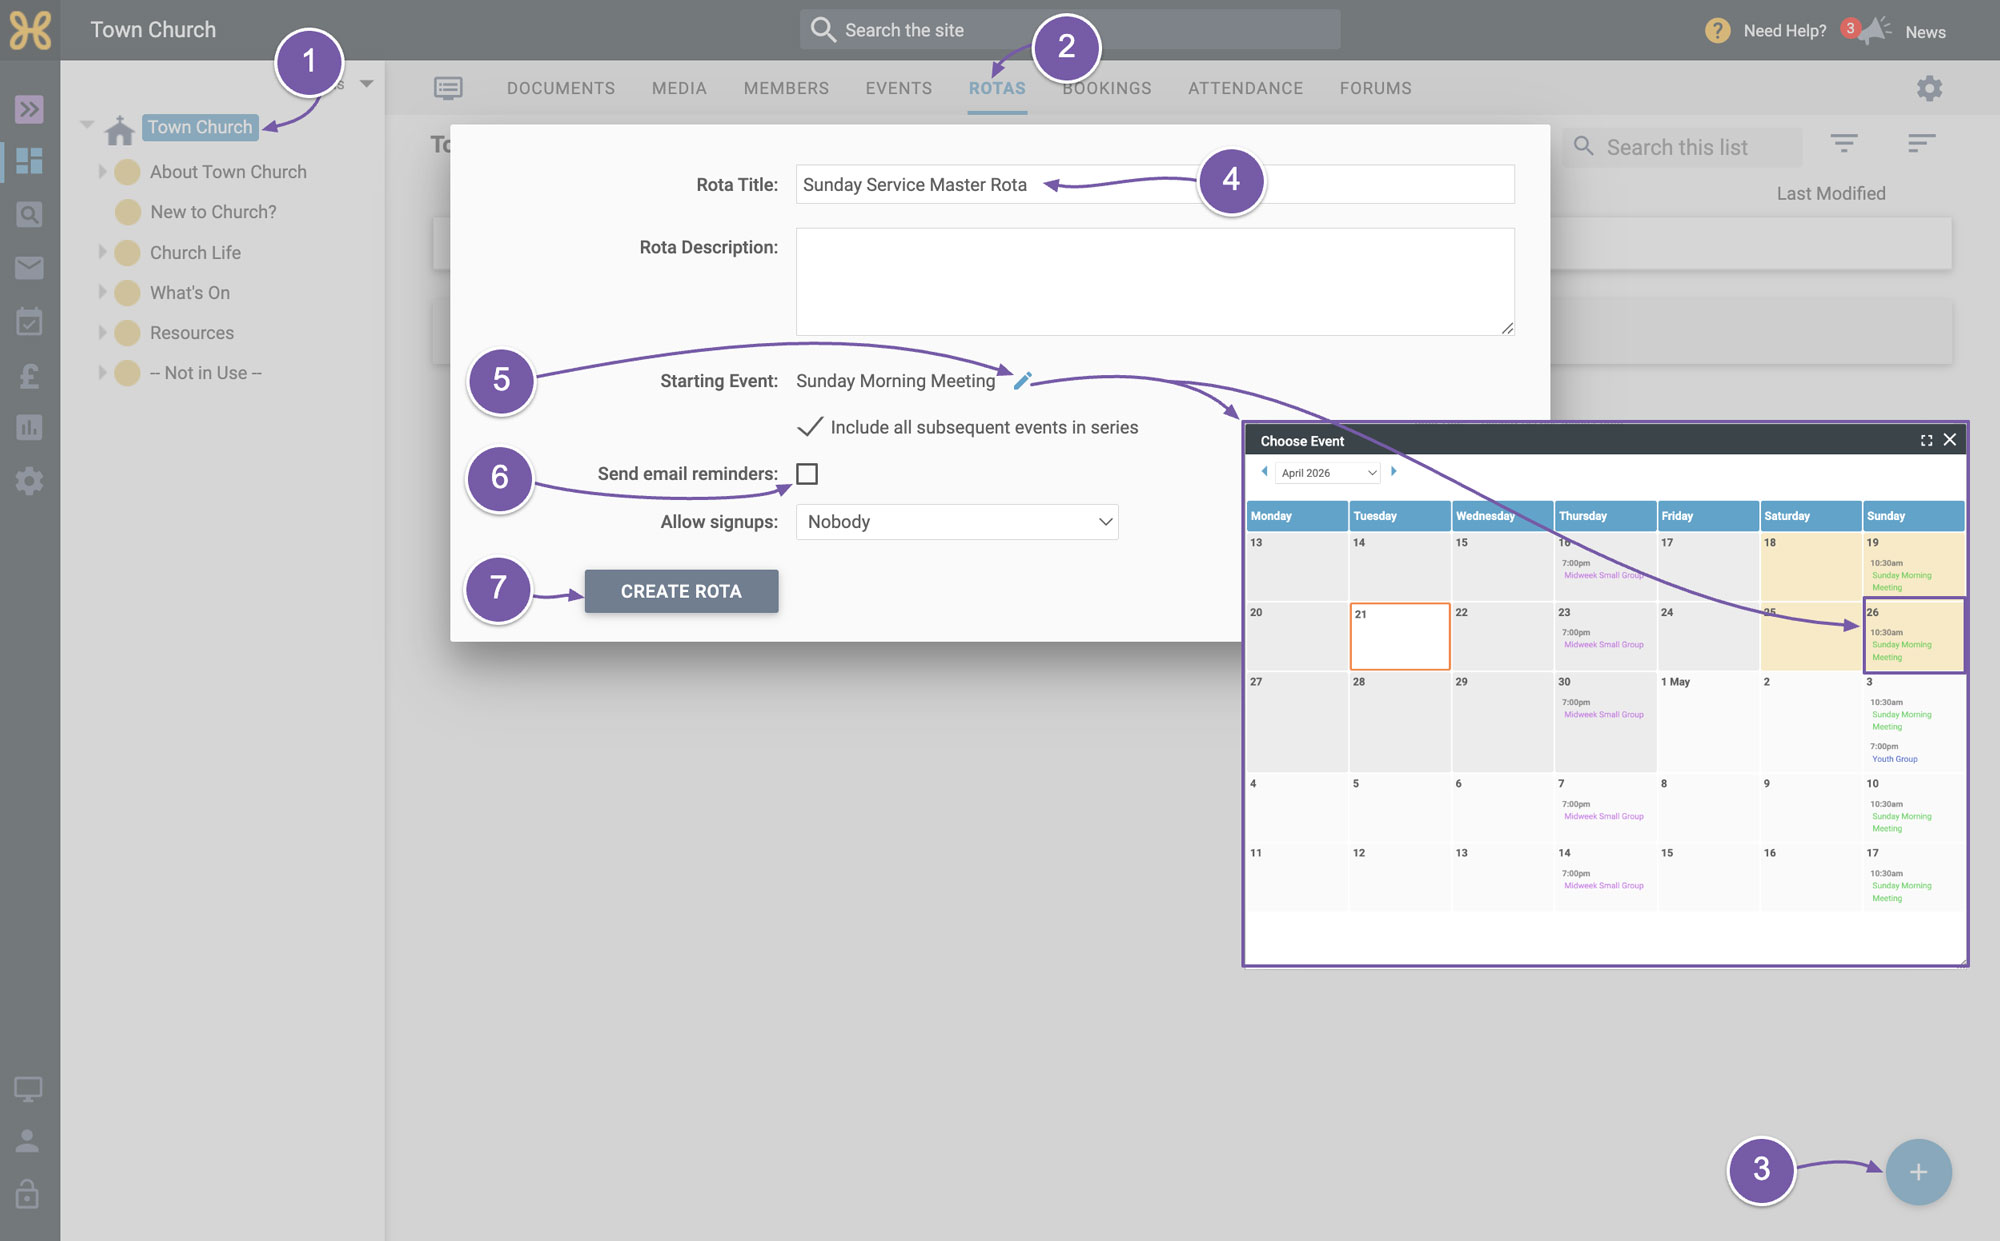
Task: Switch to the Documents tab
Action: [561, 88]
